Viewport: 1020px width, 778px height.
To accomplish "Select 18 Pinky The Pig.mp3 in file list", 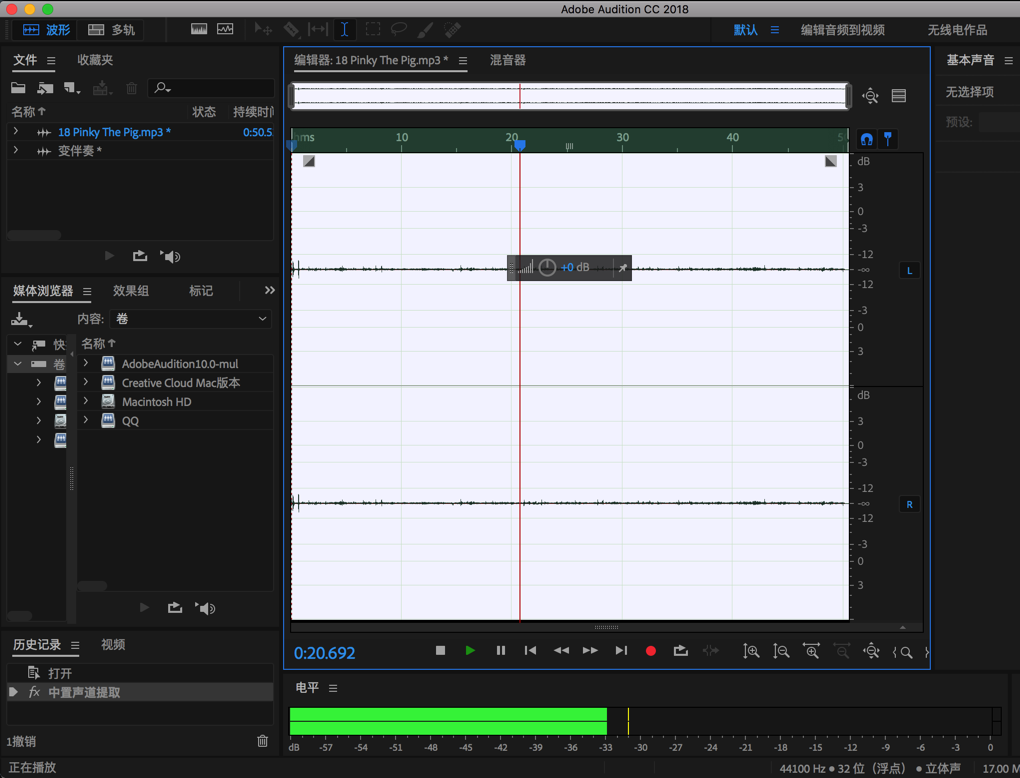I will point(114,132).
